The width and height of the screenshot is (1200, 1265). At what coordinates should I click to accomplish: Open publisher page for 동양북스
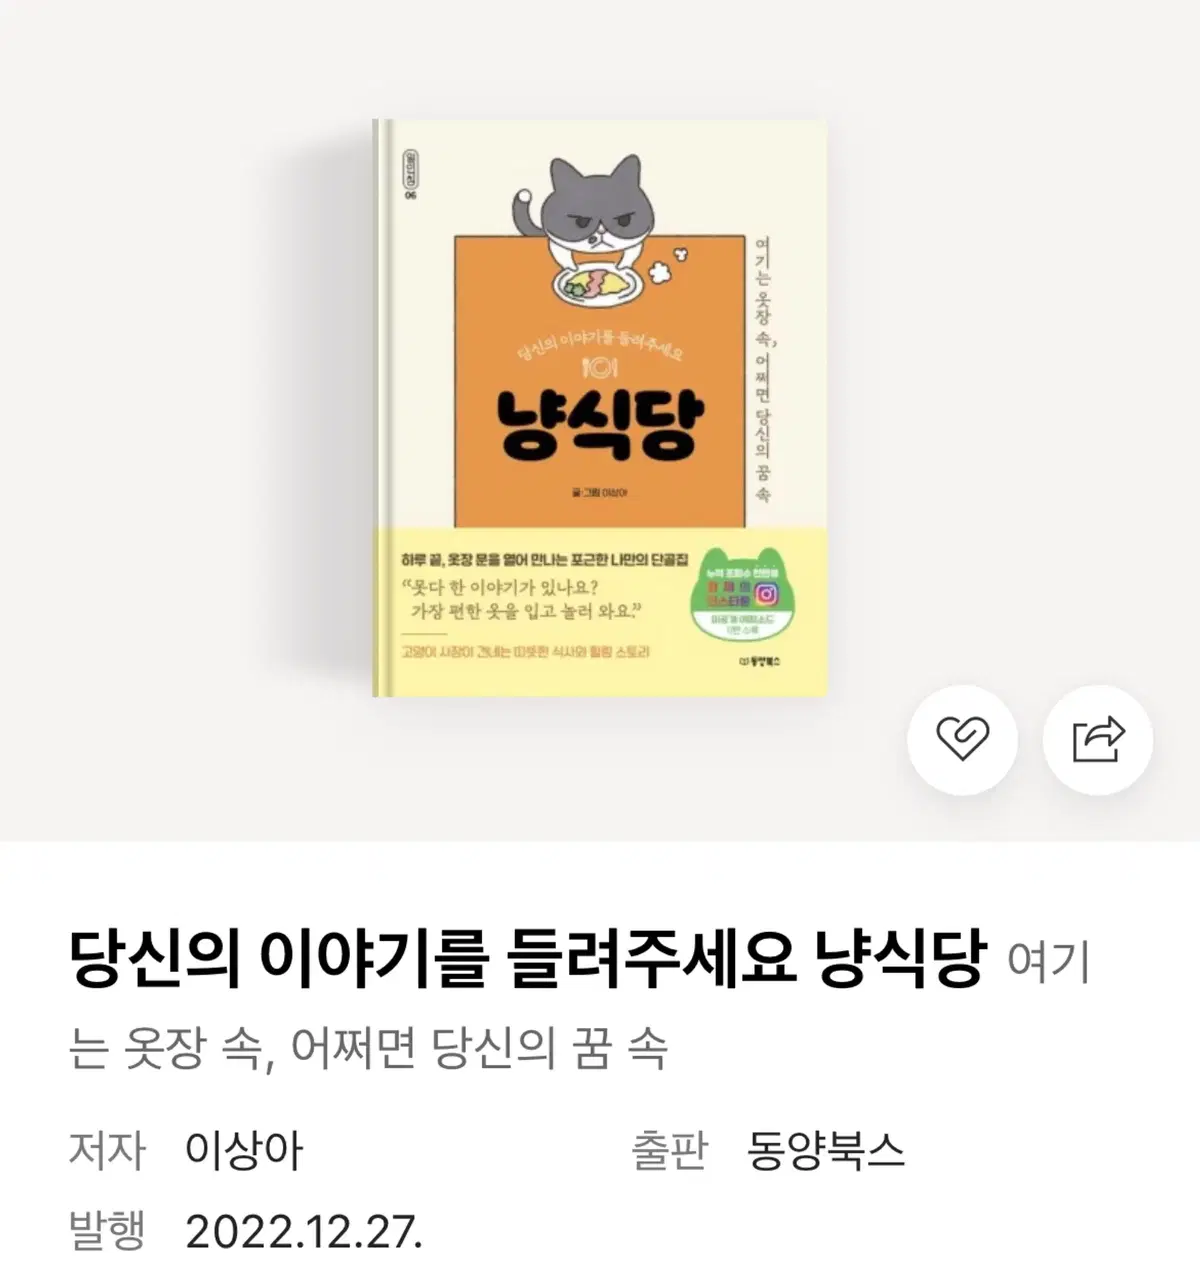[x=825, y=1150]
